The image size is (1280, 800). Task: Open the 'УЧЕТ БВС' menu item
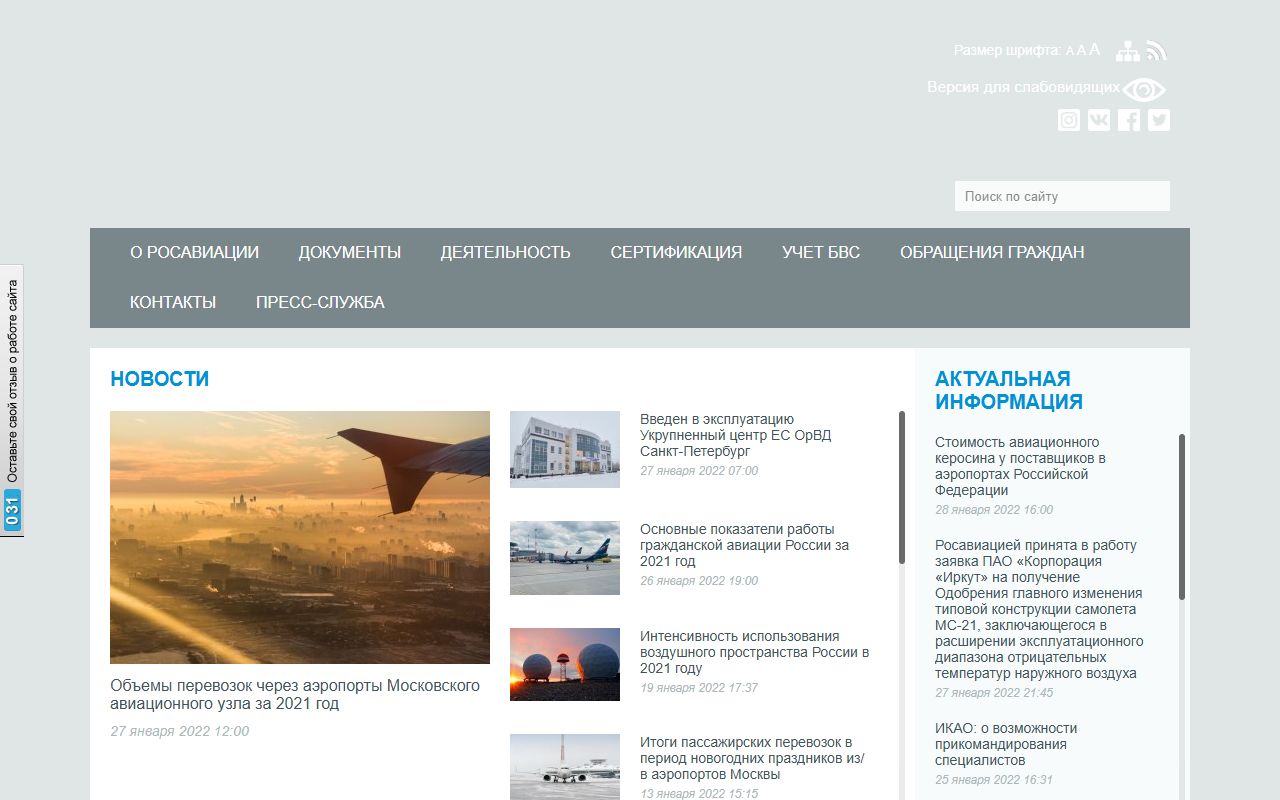821,252
